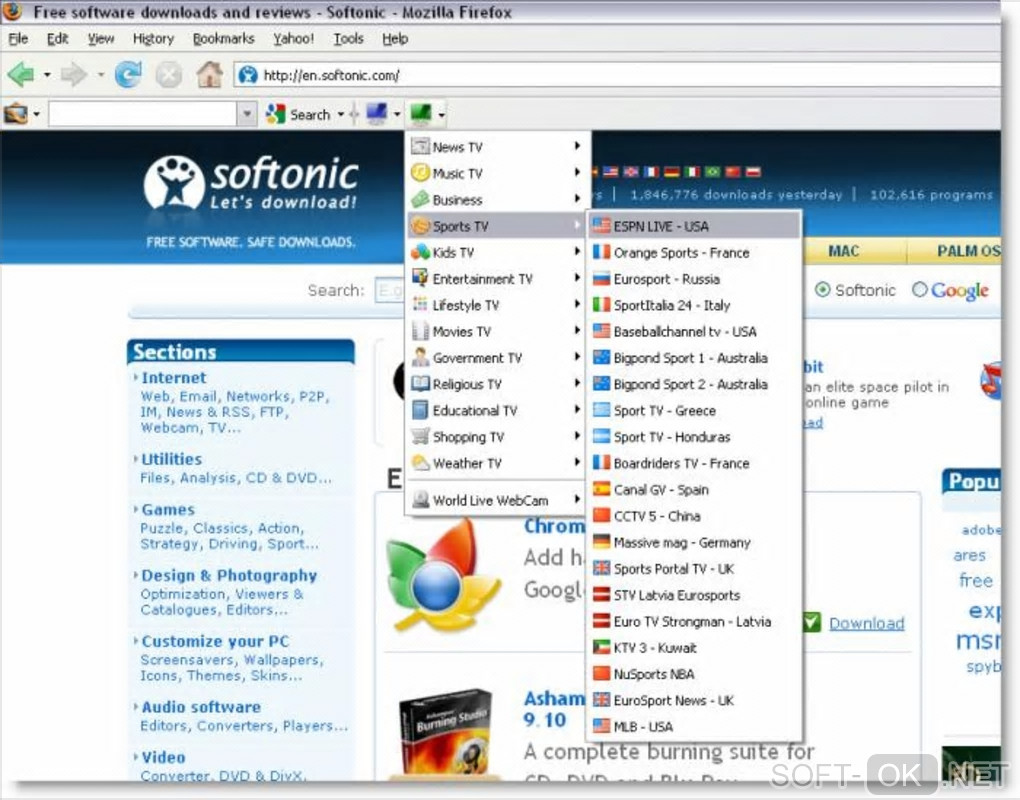
Task: Open the Kids TV submenu
Action: click(x=496, y=252)
